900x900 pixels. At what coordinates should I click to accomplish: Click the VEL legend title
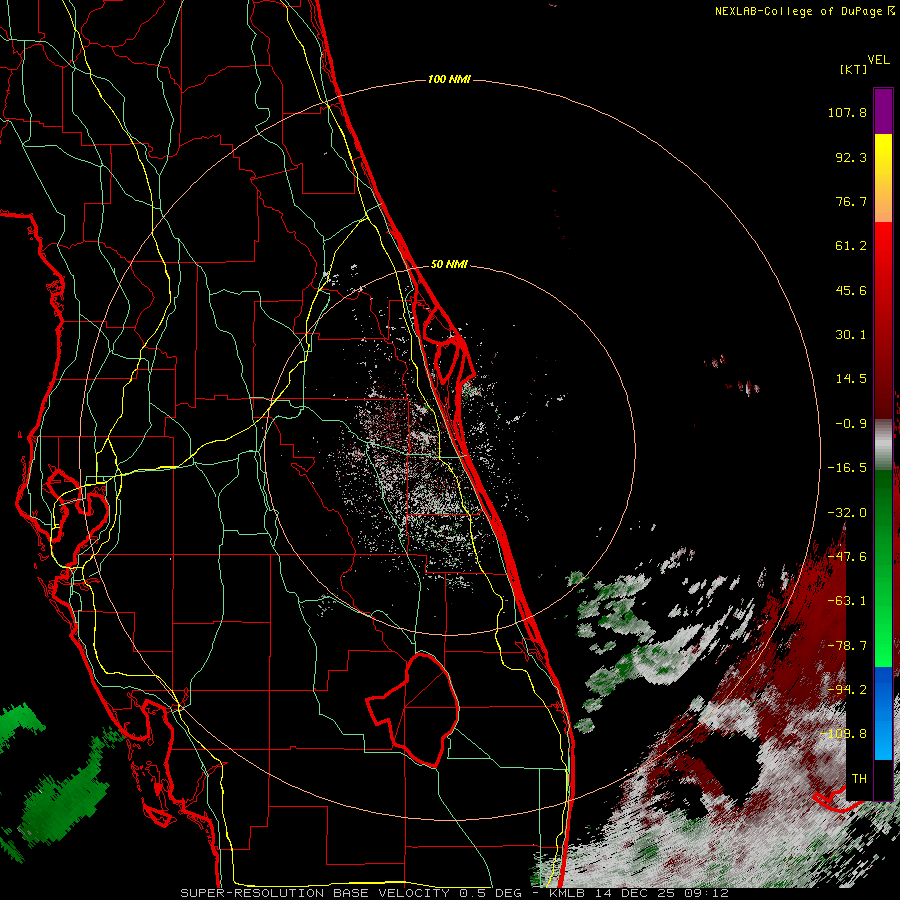(878, 59)
